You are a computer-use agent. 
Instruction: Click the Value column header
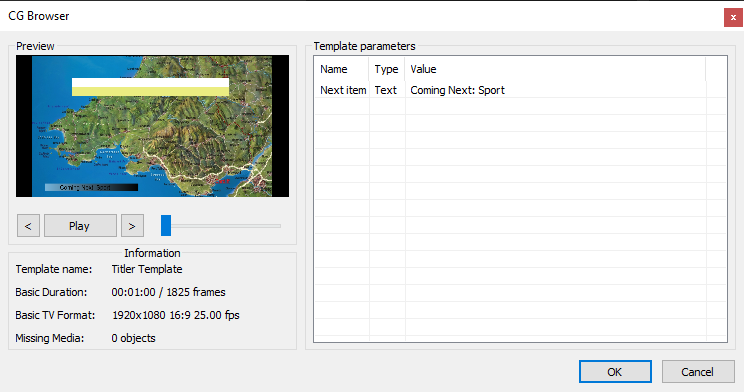(x=555, y=69)
